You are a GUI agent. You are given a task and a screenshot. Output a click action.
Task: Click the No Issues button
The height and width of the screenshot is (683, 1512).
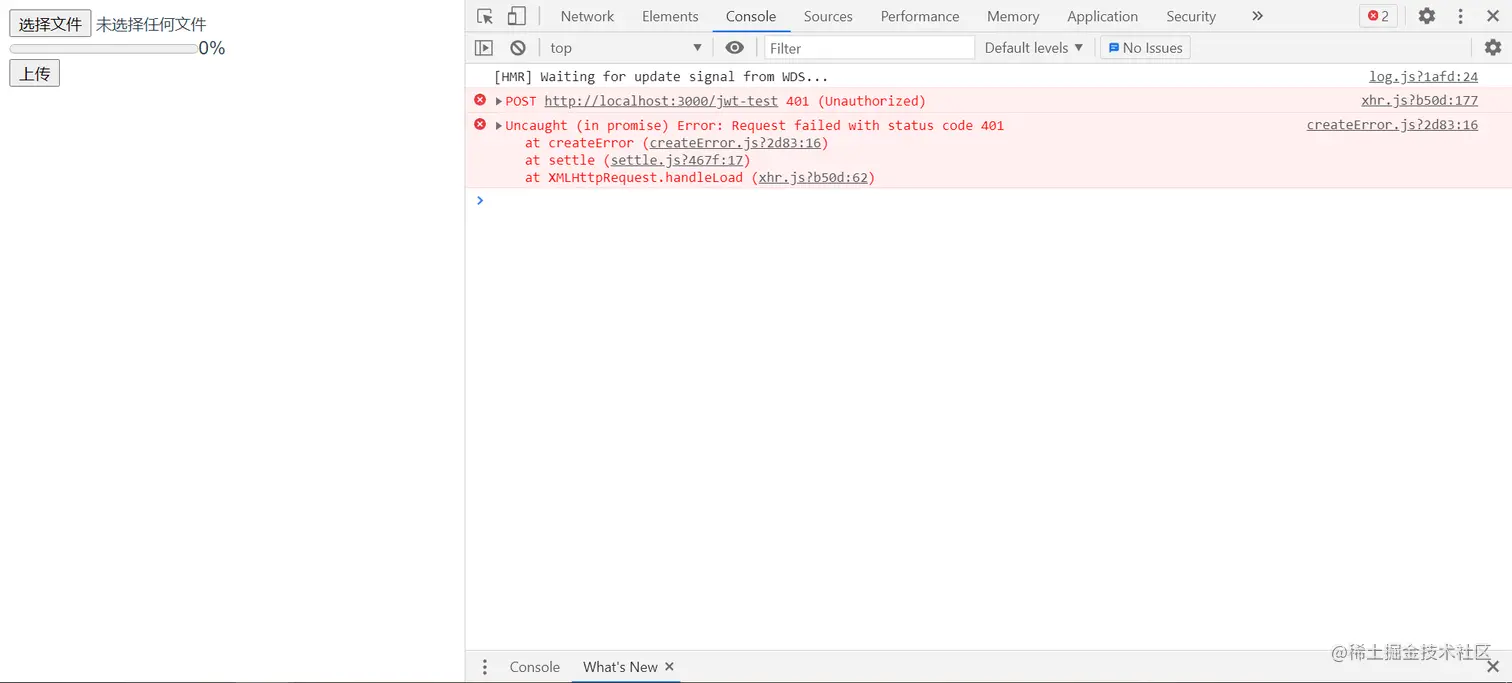point(1145,48)
